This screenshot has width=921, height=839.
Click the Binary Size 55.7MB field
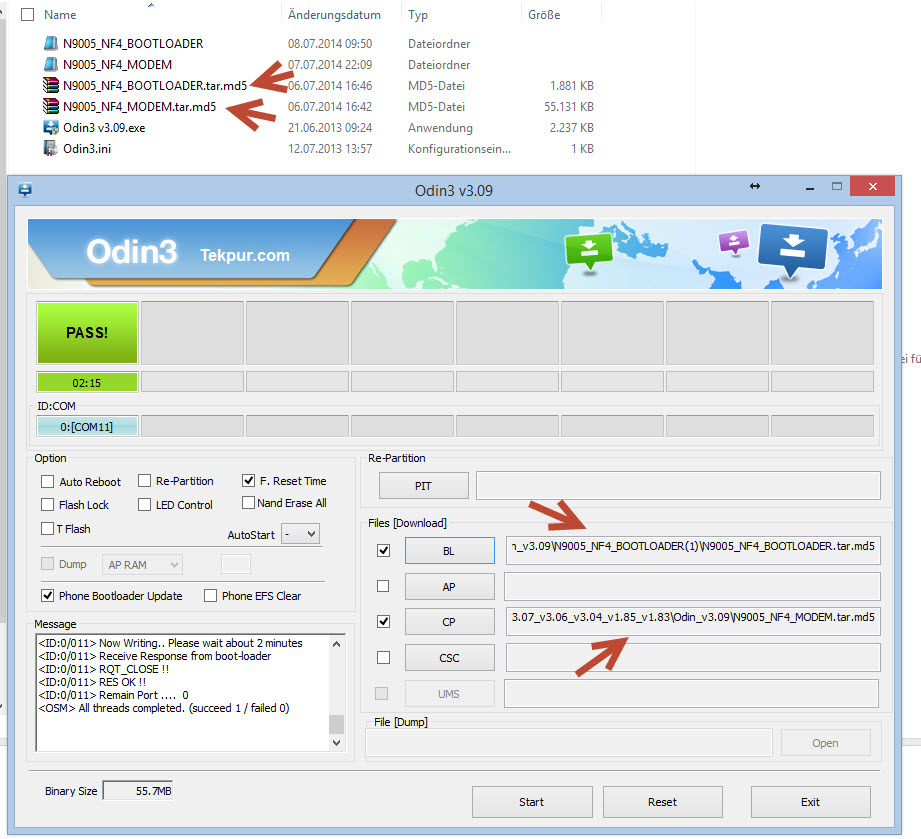[x=138, y=791]
